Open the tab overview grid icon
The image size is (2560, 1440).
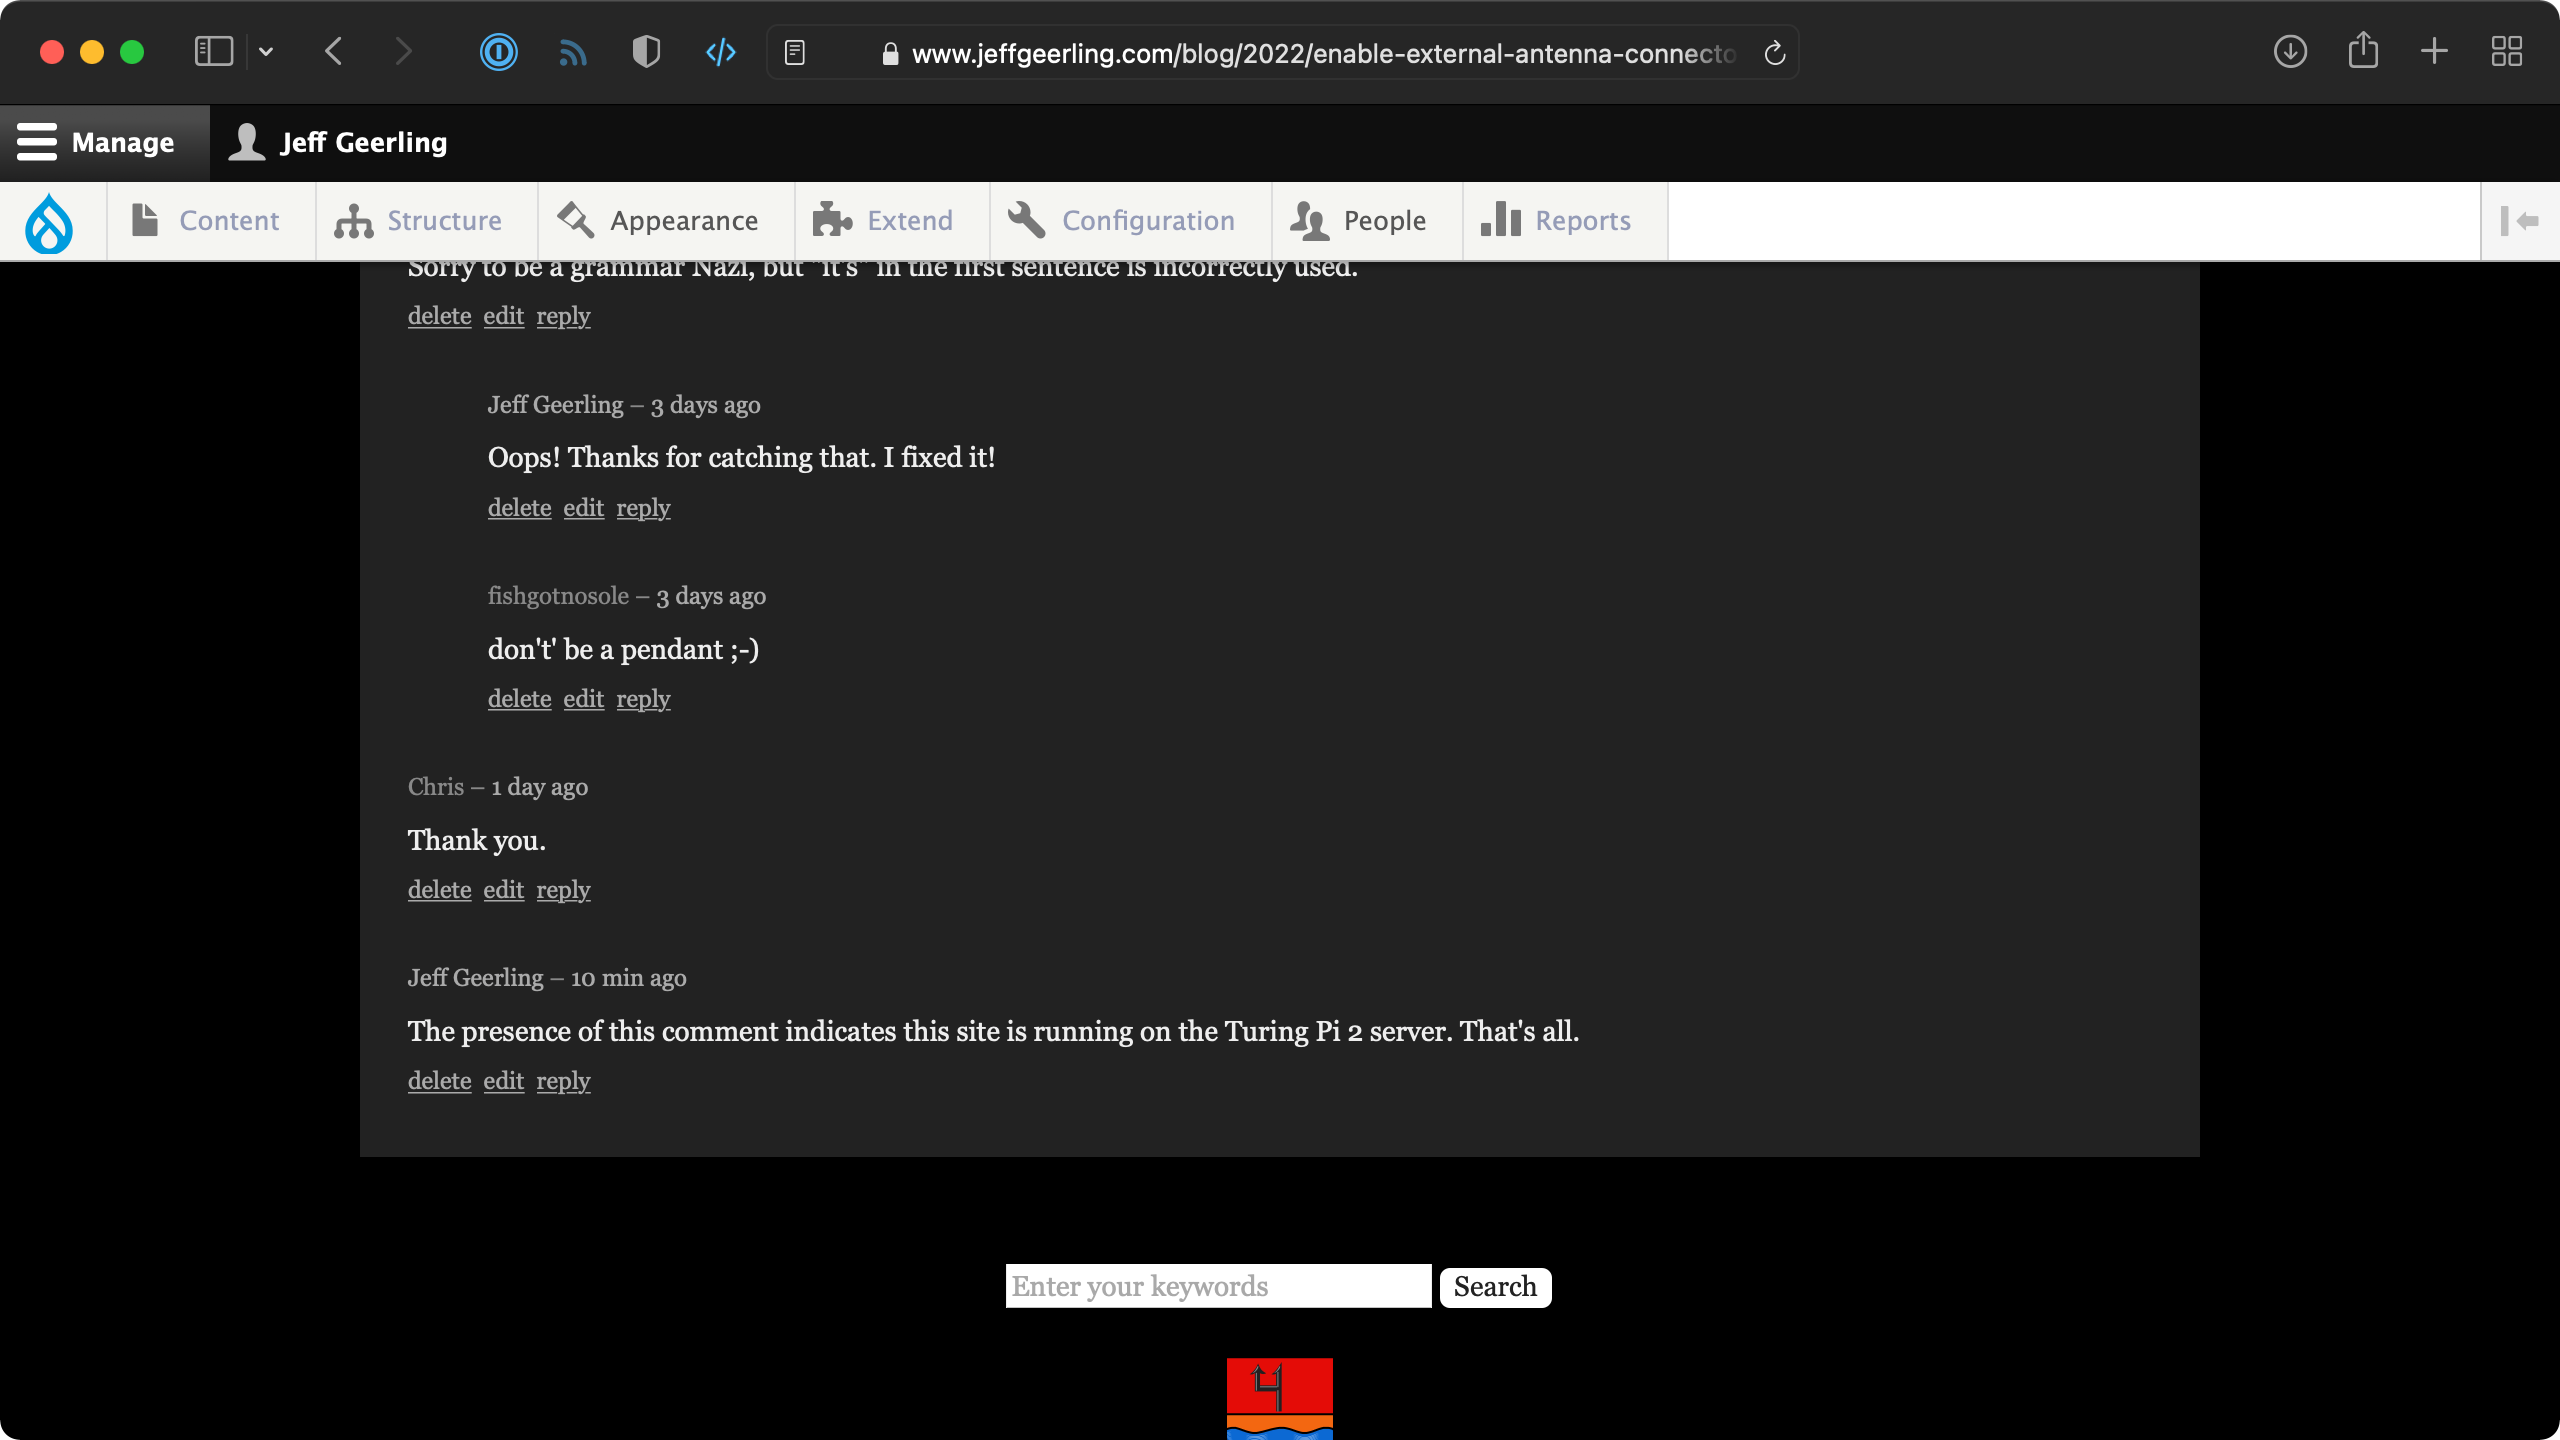2506,51
